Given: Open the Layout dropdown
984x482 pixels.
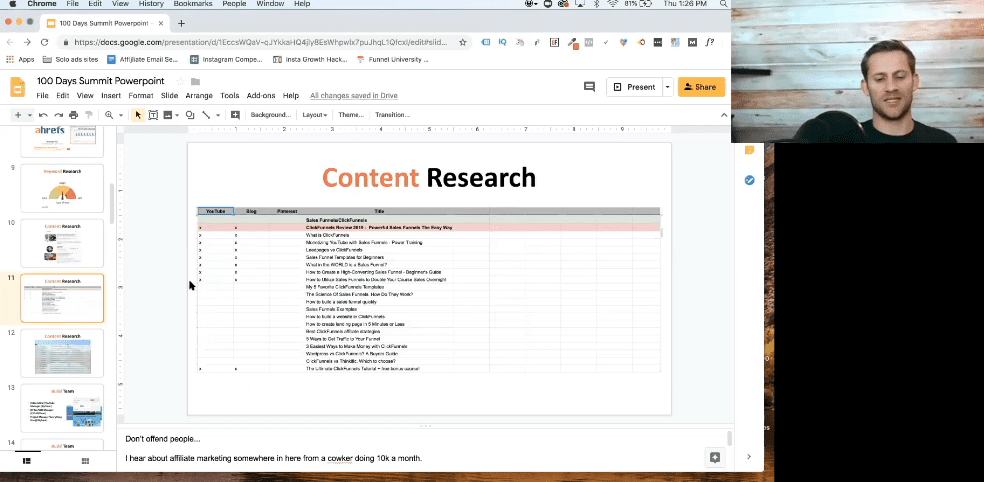Looking at the screenshot, I should click(x=314, y=115).
